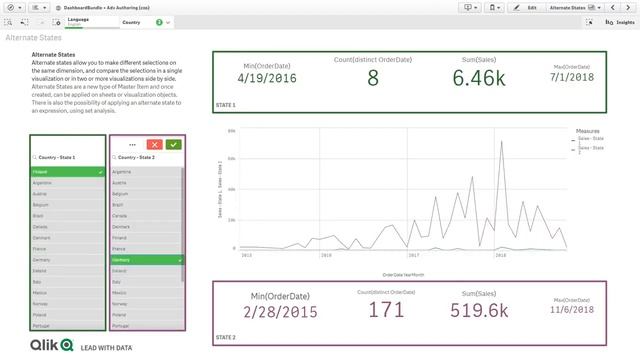
Task: Select Poland in Country - State 2 list
Action: [x=146, y=315]
